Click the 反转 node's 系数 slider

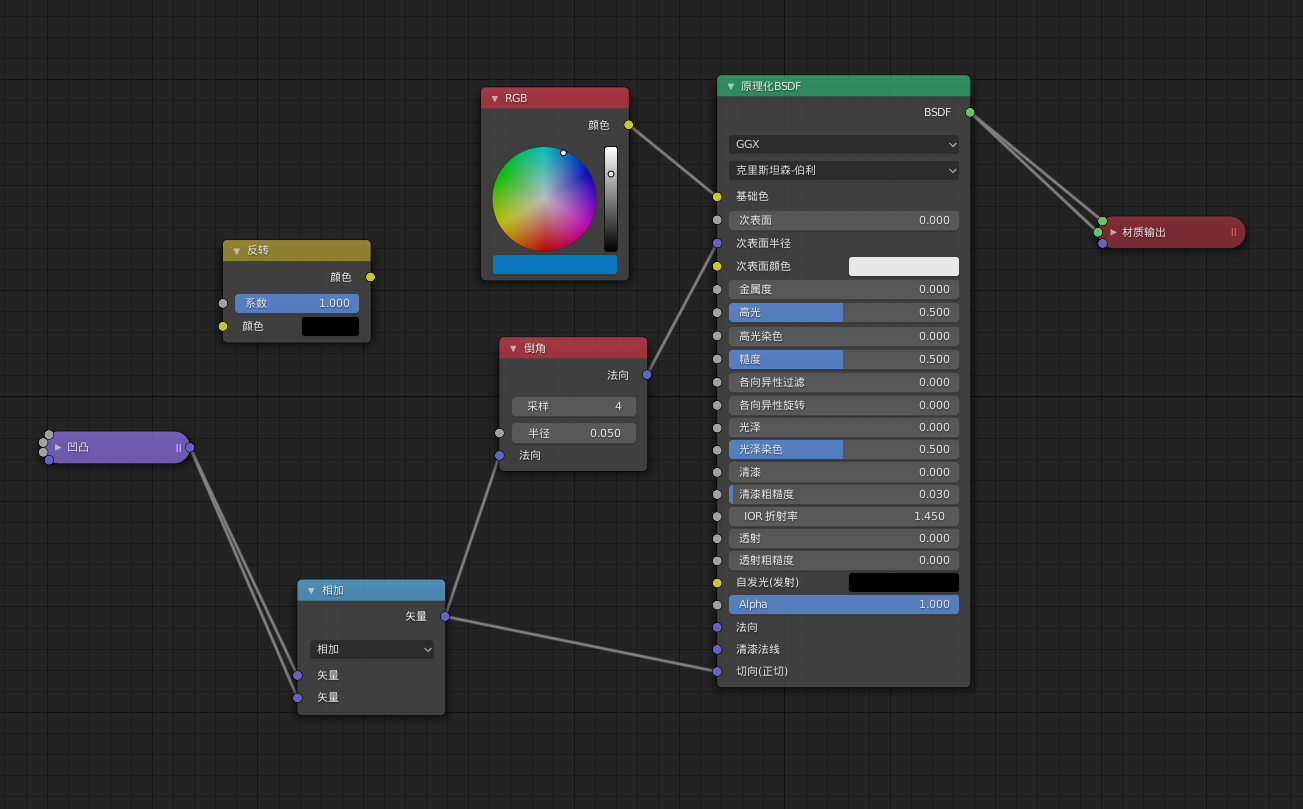[x=296, y=303]
